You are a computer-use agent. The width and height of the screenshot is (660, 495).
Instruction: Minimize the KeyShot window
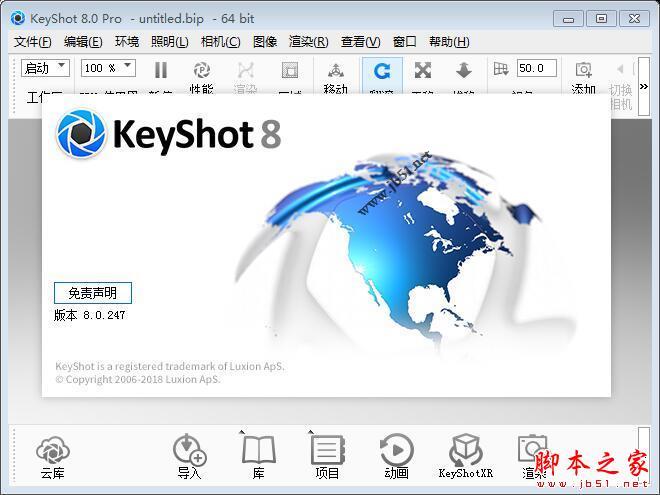click(568, 19)
